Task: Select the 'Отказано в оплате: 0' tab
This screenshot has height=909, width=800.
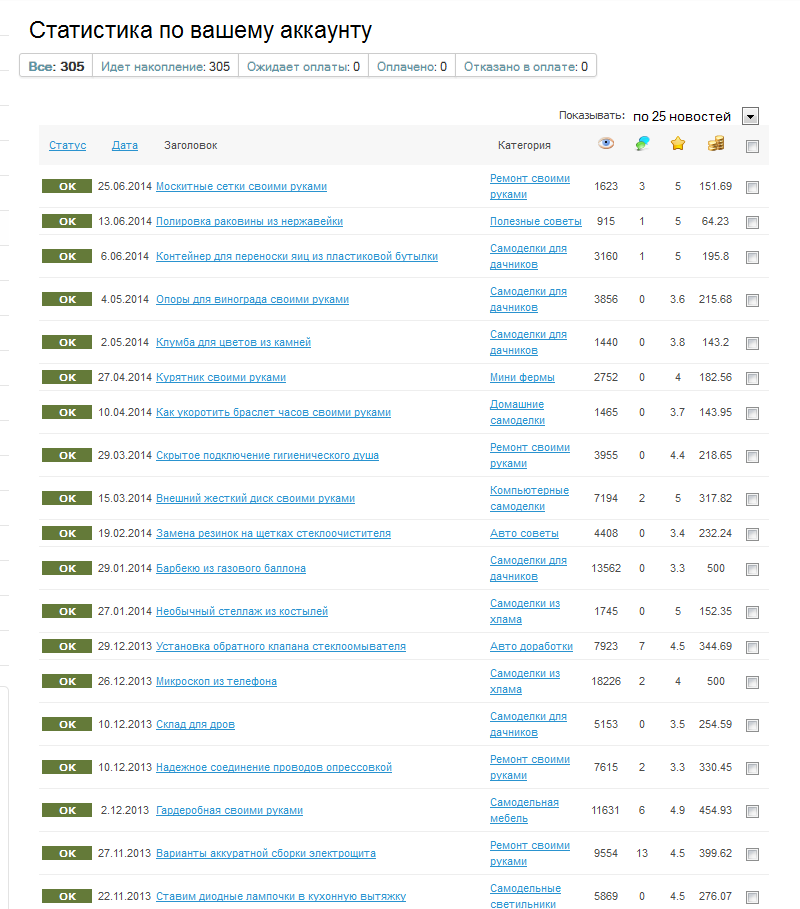Action: pos(526,66)
